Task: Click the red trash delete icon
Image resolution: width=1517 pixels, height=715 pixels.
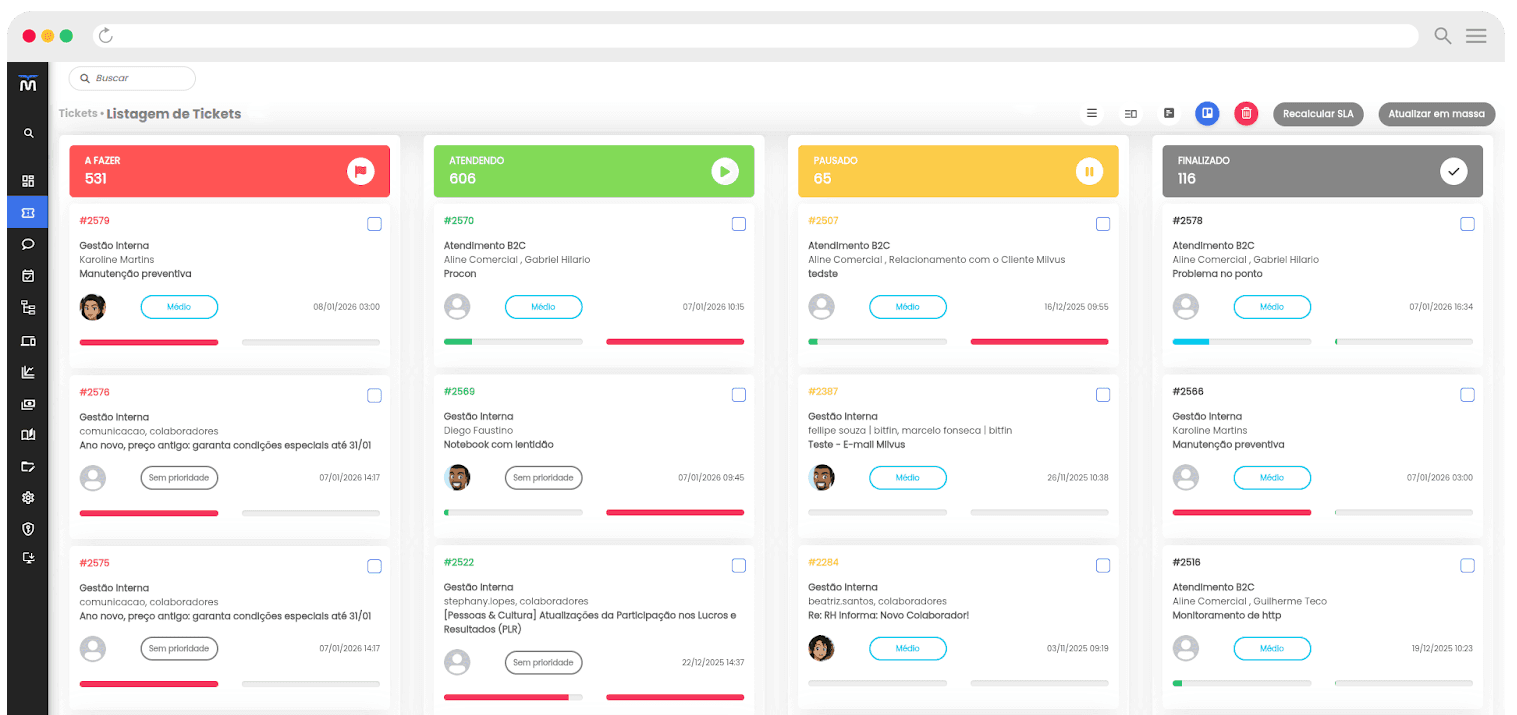Action: click(1246, 114)
